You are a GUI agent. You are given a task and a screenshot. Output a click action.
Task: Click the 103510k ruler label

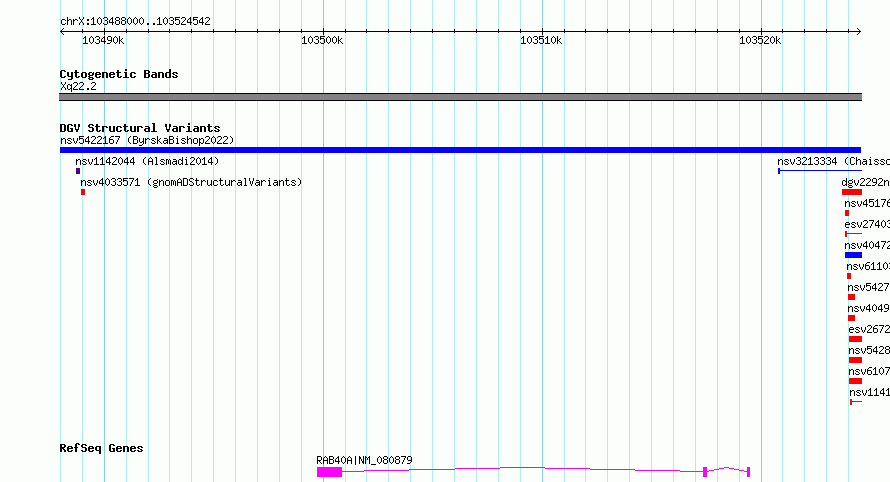541,40
